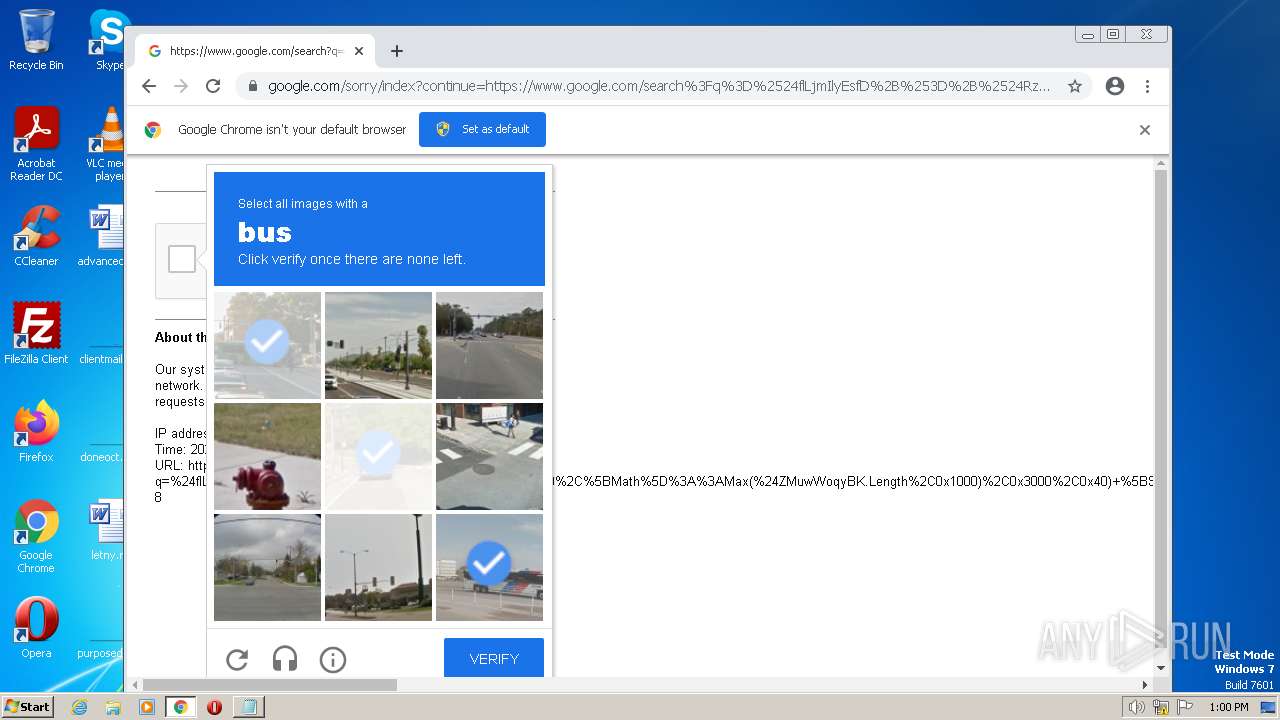Open Internet Explorer from taskbar
1280x720 pixels.
coord(80,707)
